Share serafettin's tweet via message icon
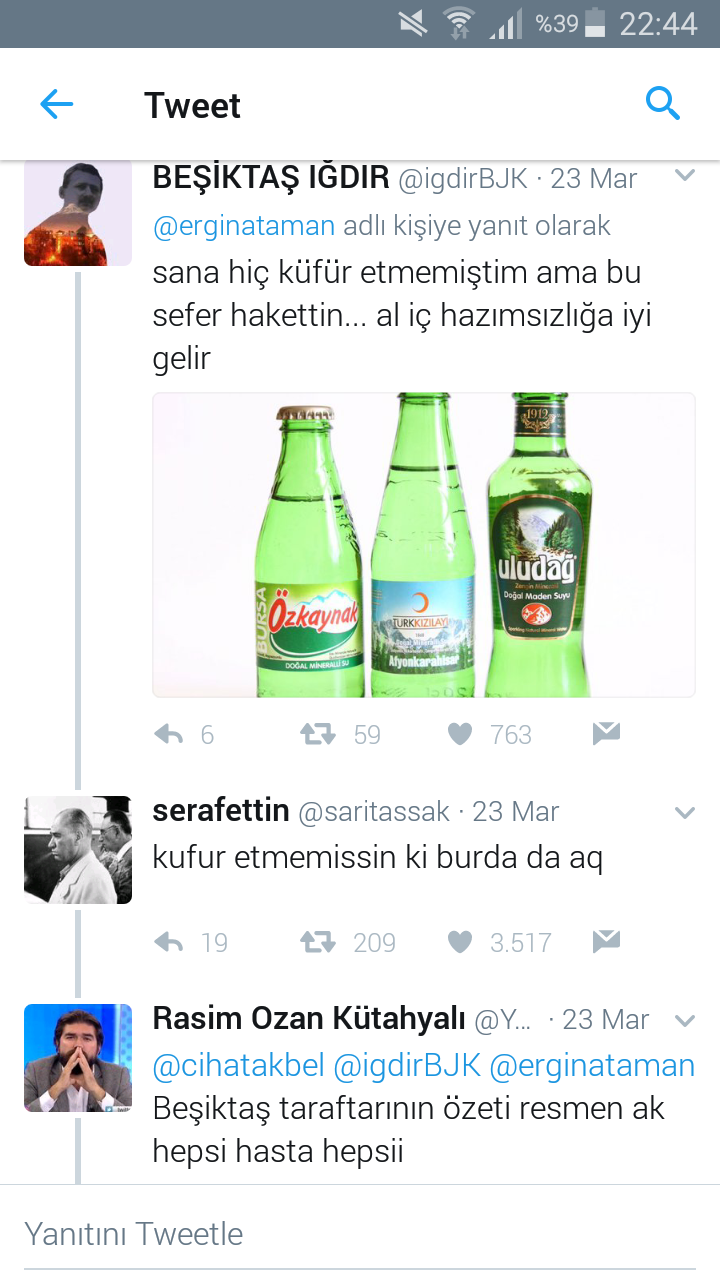This screenshot has width=720, height=1280. [606, 942]
